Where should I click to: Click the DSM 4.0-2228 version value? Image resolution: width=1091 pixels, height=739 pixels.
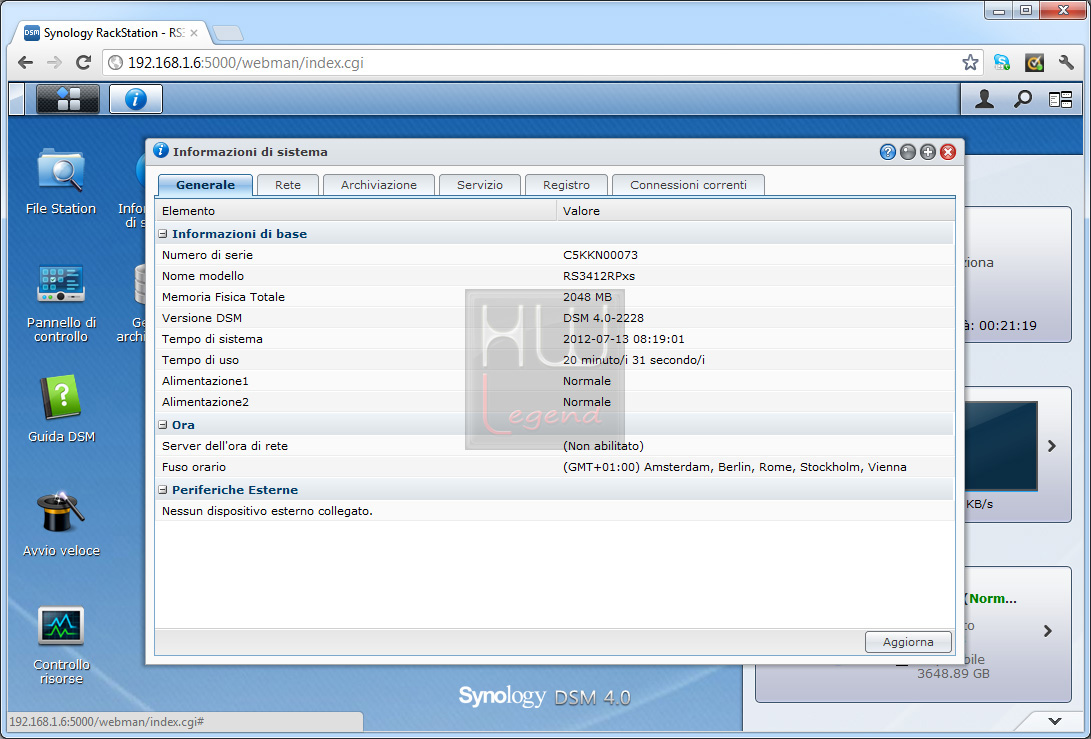click(603, 318)
